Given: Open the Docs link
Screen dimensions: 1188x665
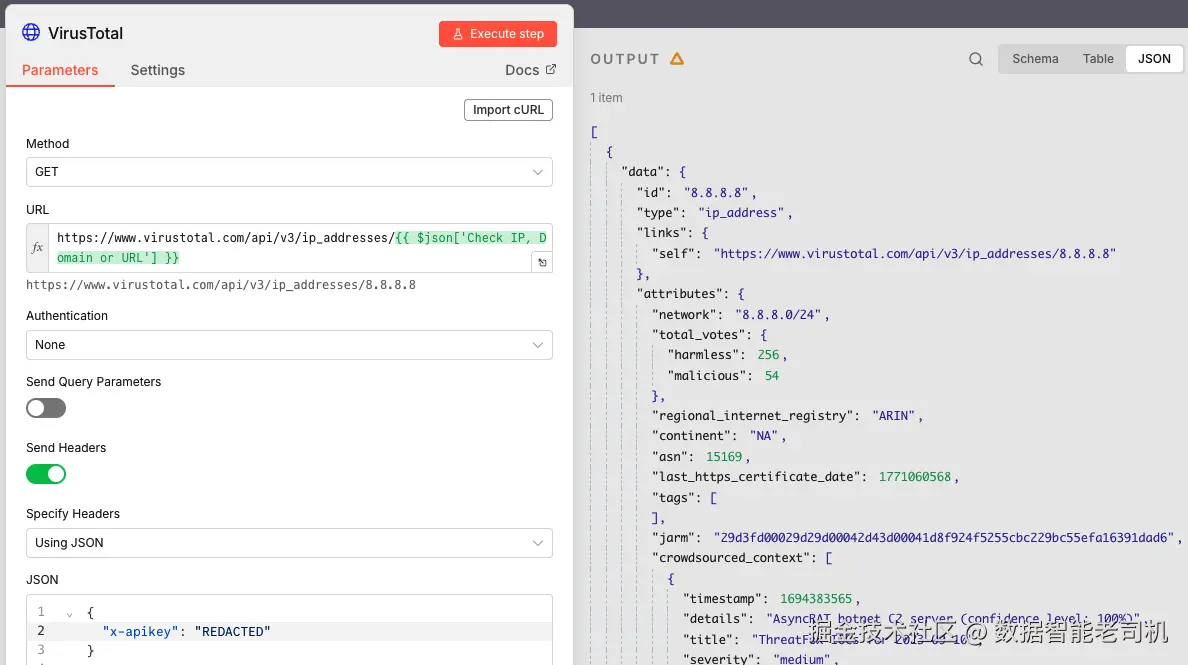Looking at the screenshot, I should (522, 70).
